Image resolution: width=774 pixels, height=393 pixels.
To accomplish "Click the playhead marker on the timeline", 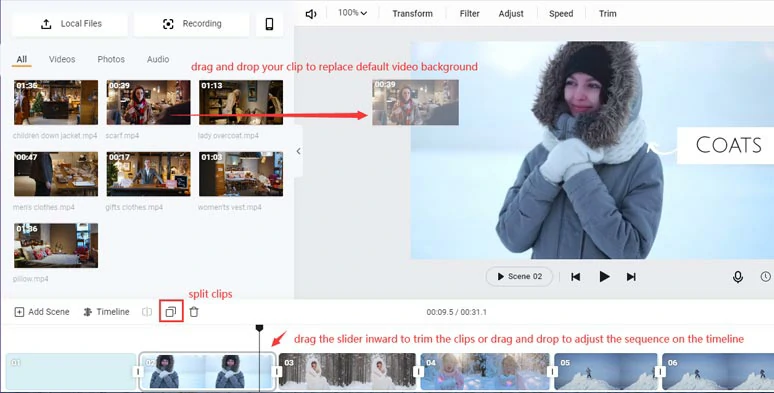I will point(259,328).
